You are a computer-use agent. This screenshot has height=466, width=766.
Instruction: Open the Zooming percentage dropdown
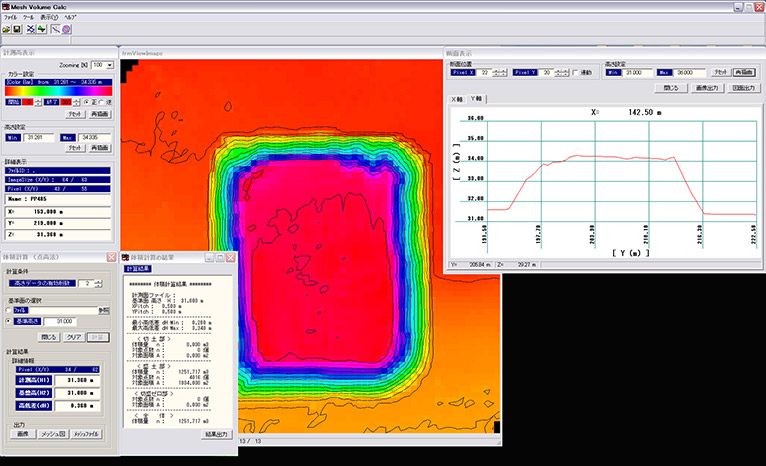(109, 63)
